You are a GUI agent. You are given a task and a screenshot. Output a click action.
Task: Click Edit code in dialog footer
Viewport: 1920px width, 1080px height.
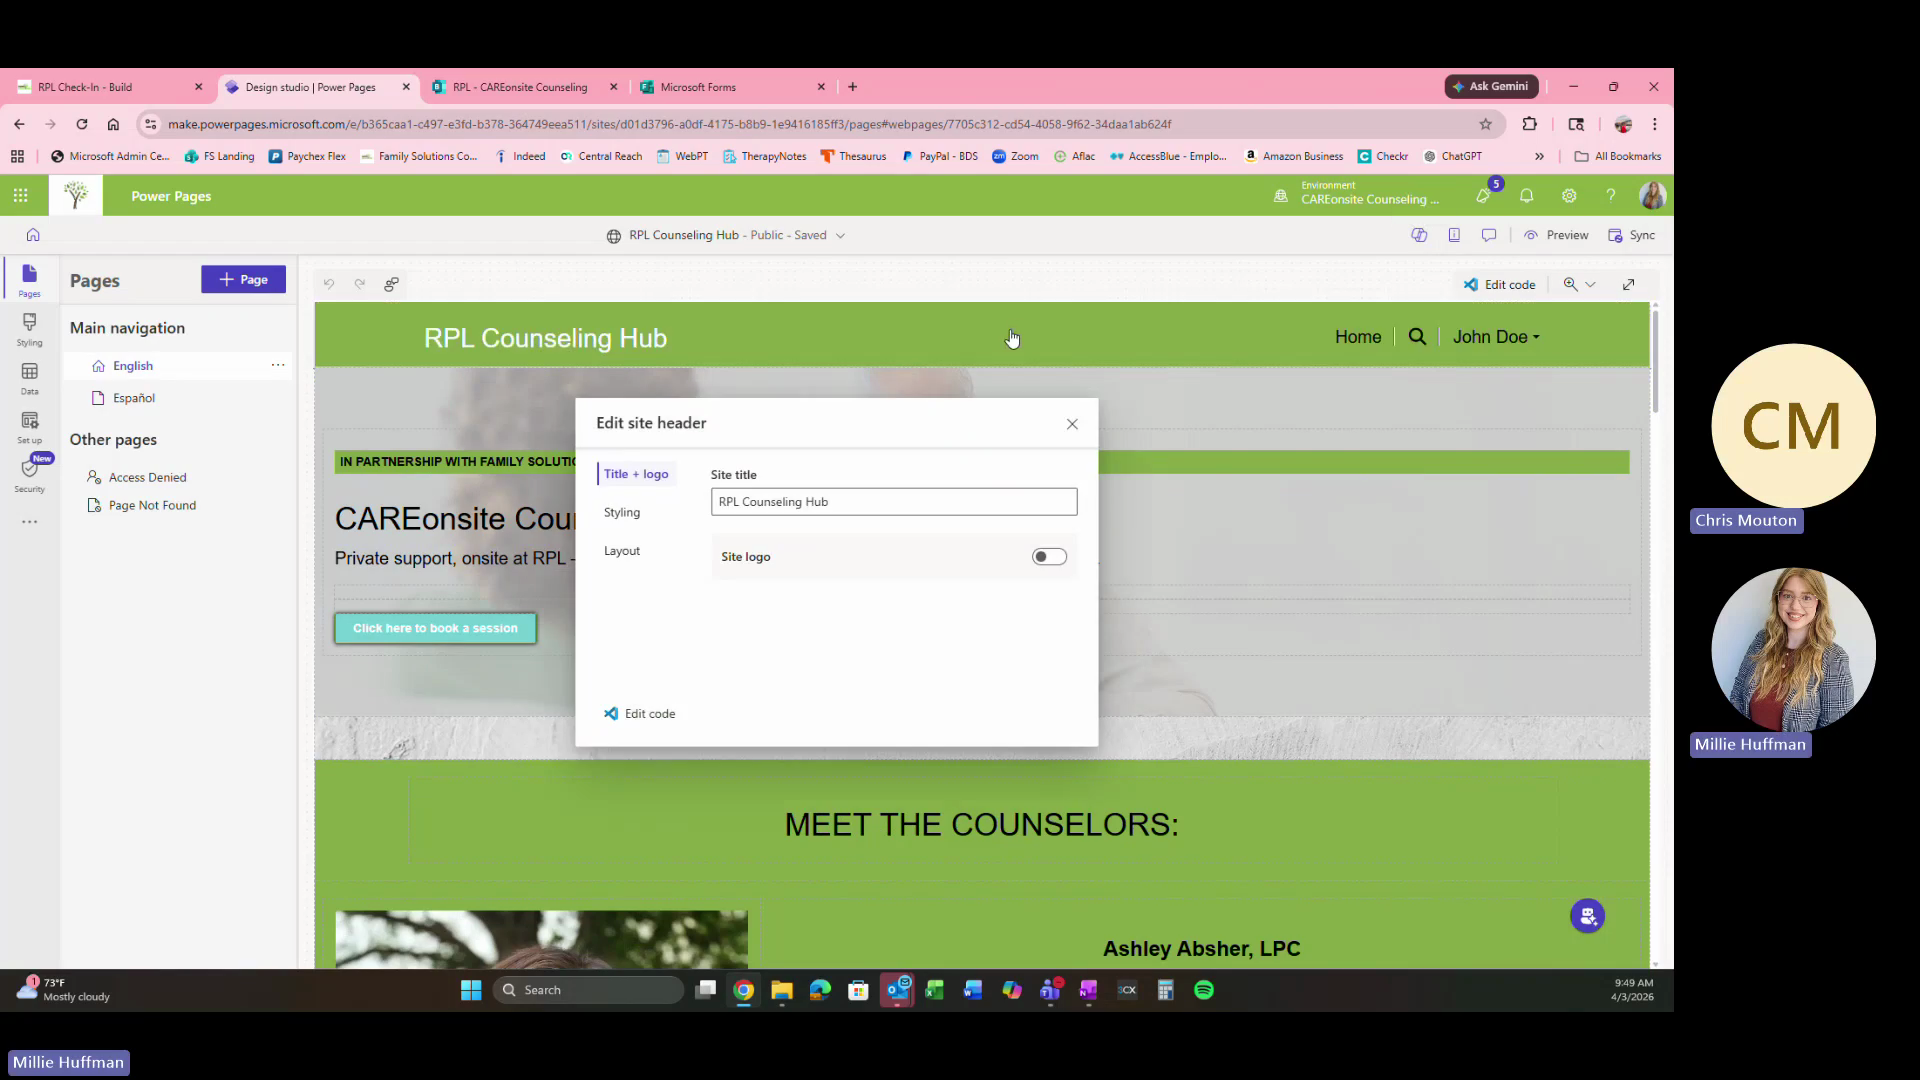pyautogui.click(x=640, y=714)
